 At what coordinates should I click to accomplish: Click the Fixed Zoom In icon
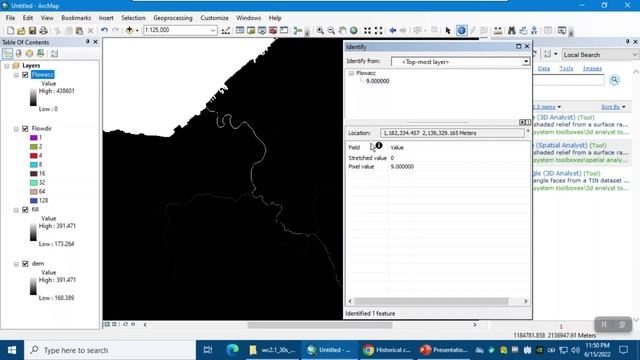tap(367, 31)
